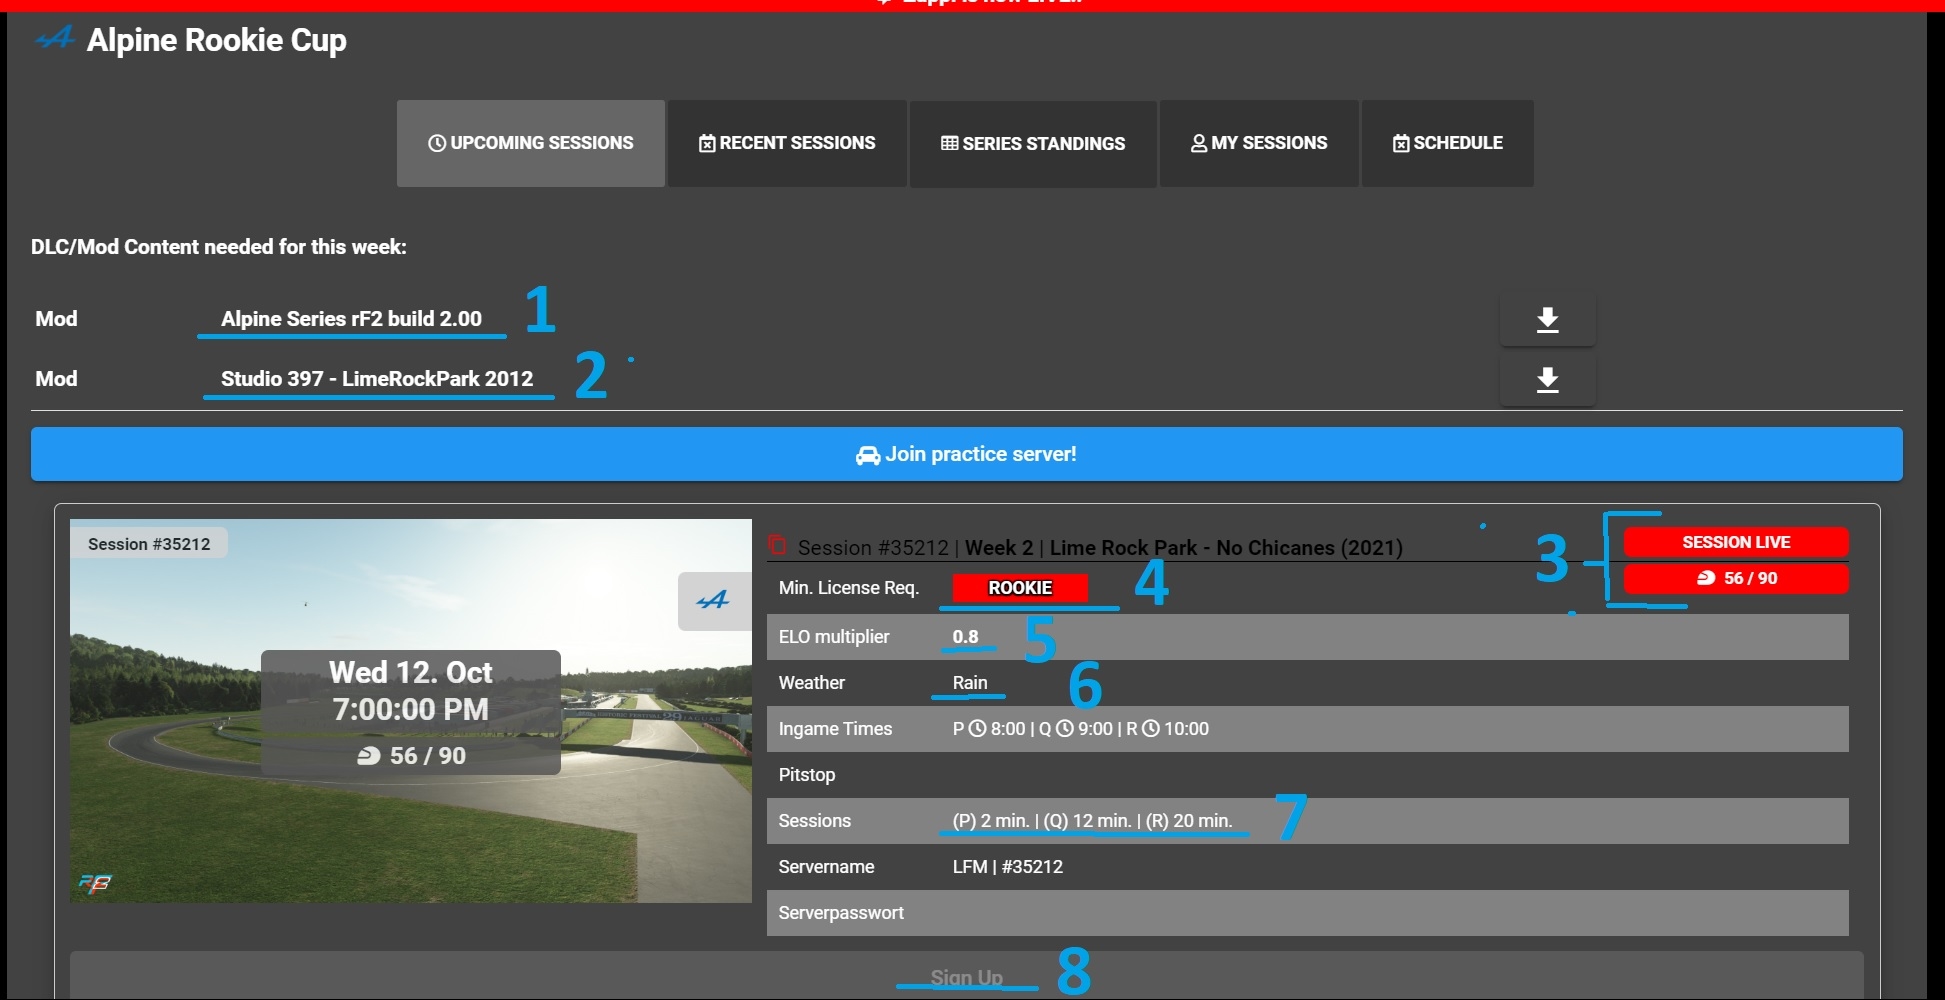Click the car icon on Join practice server

click(867, 455)
